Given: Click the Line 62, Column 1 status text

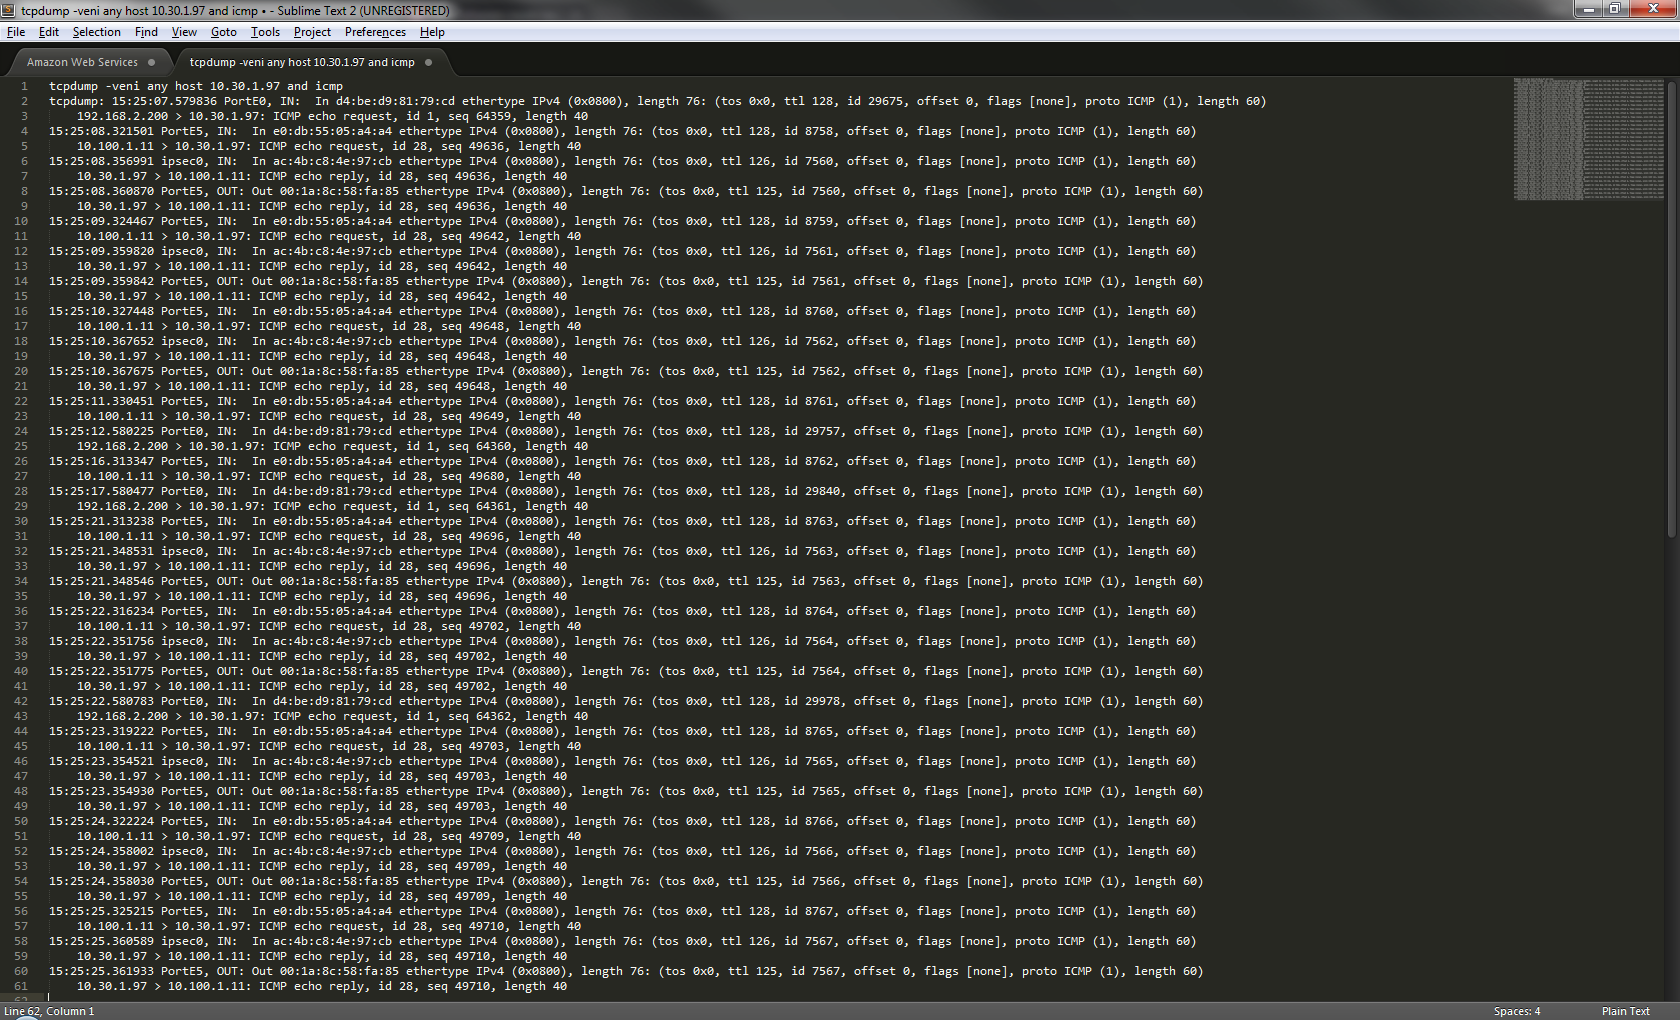Looking at the screenshot, I should [49, 1011].
